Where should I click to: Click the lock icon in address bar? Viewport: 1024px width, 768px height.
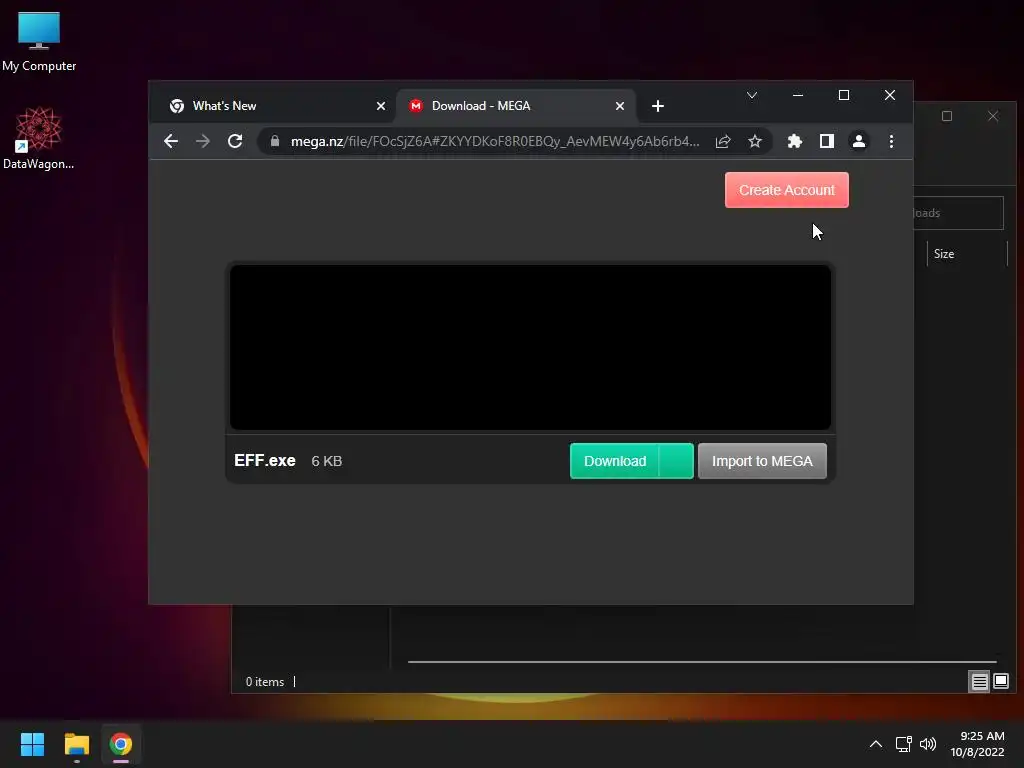click(x=275, y=141)
